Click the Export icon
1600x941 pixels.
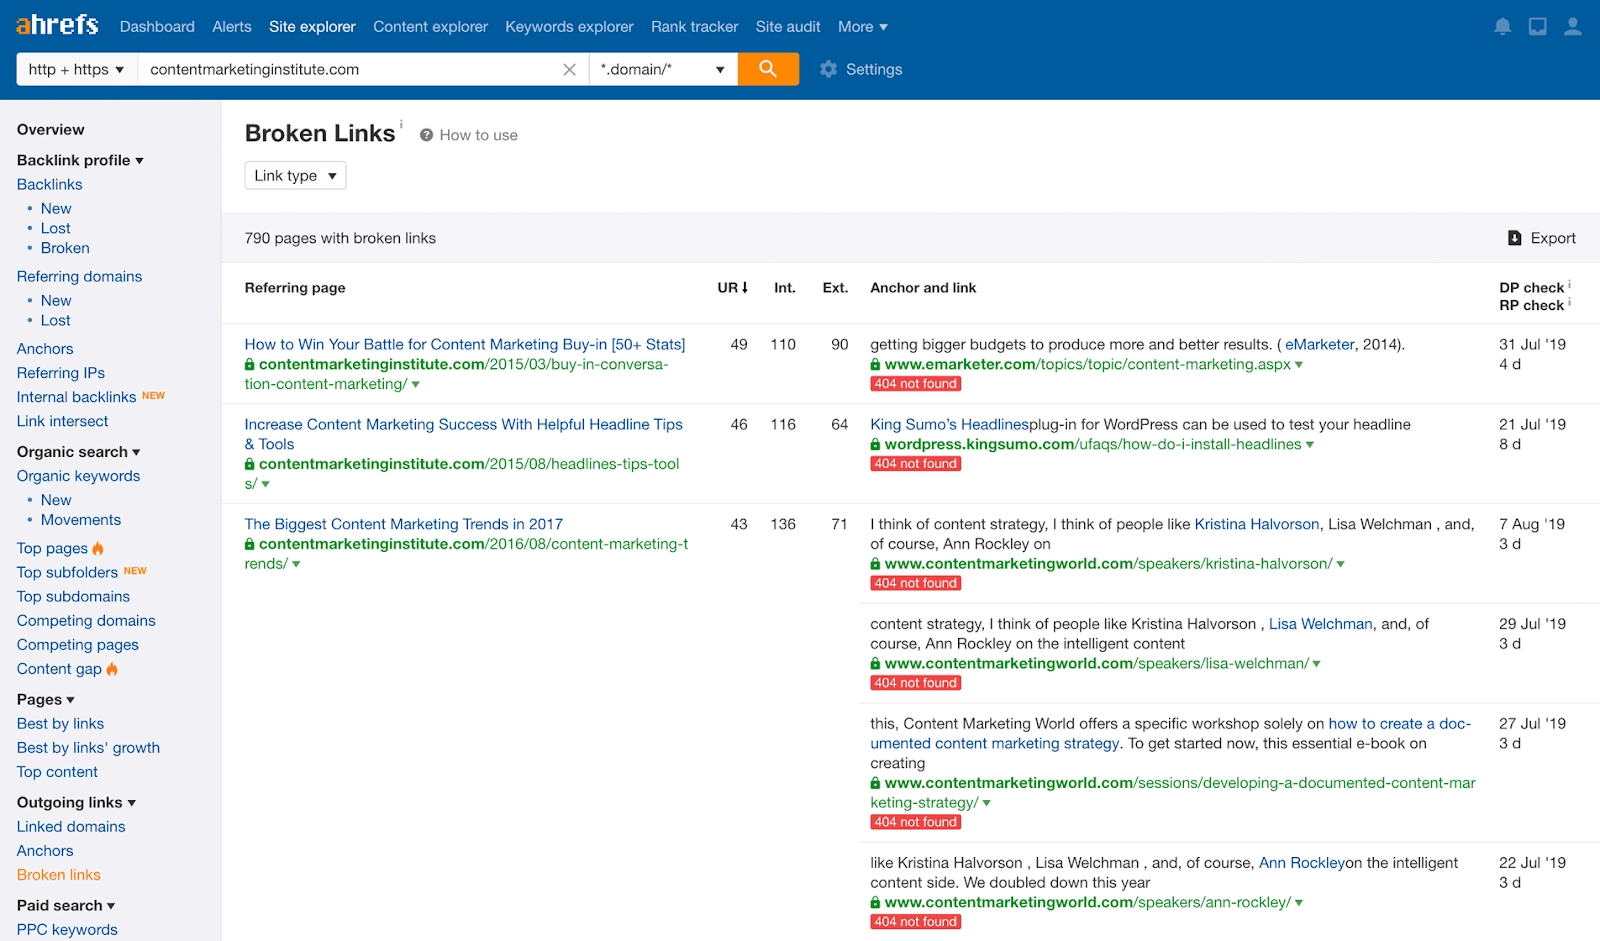[x=1514, y=238]
